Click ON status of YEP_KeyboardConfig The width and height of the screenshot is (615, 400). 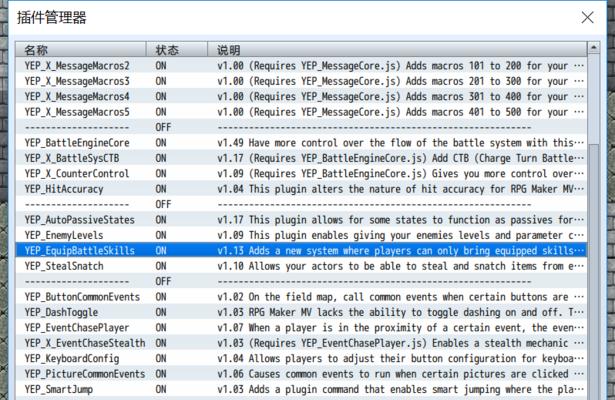point(161,358)
